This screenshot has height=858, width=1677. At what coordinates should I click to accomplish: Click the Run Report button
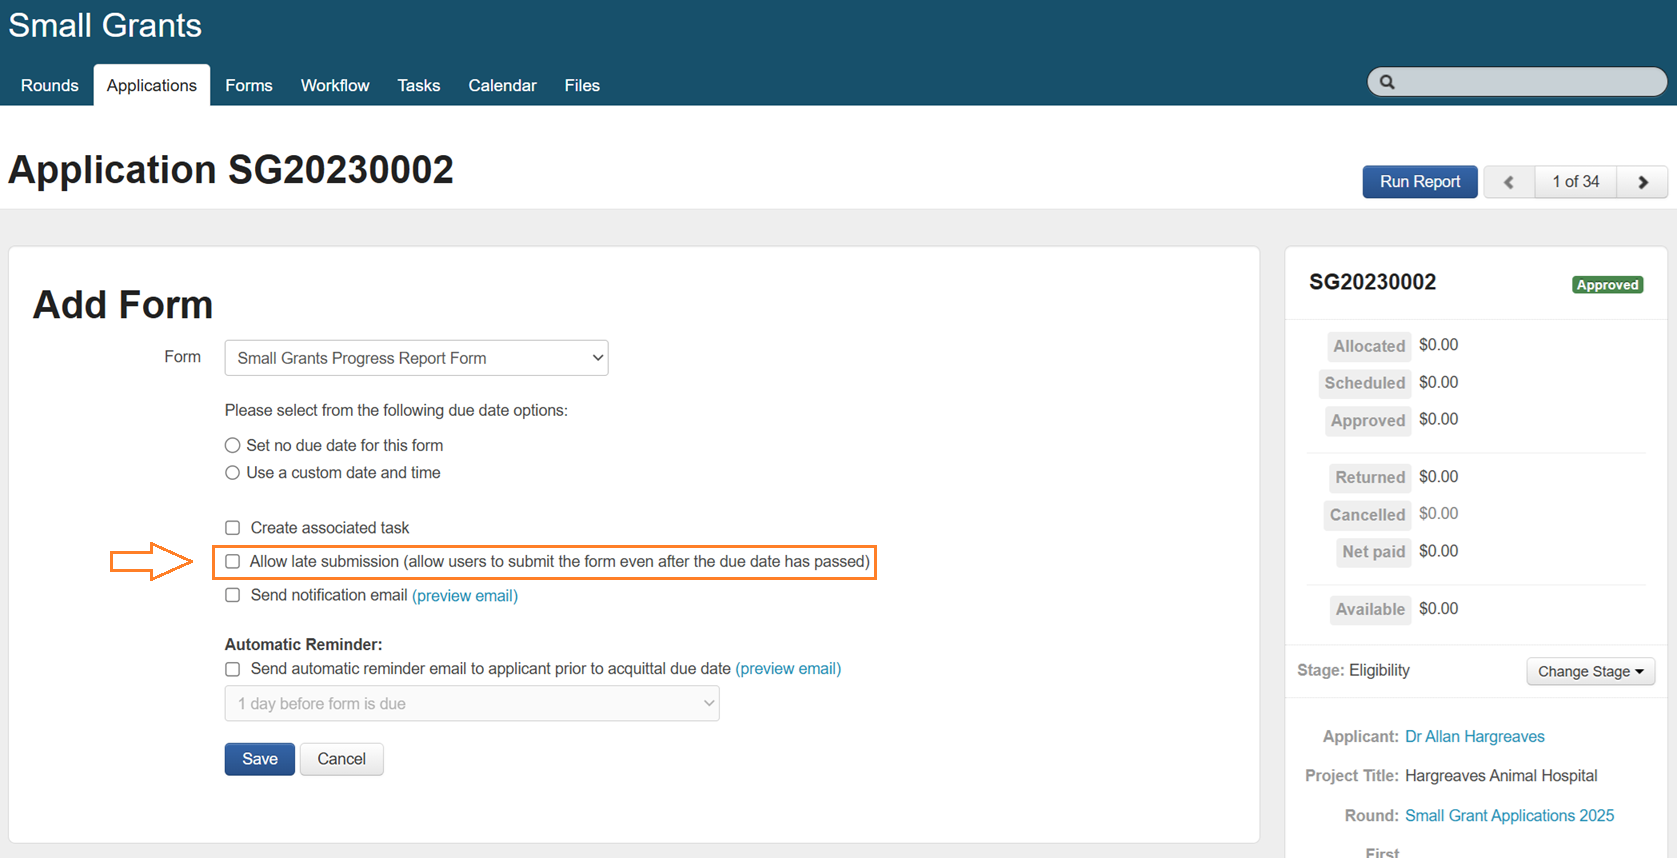click(x=1419, y=182)
